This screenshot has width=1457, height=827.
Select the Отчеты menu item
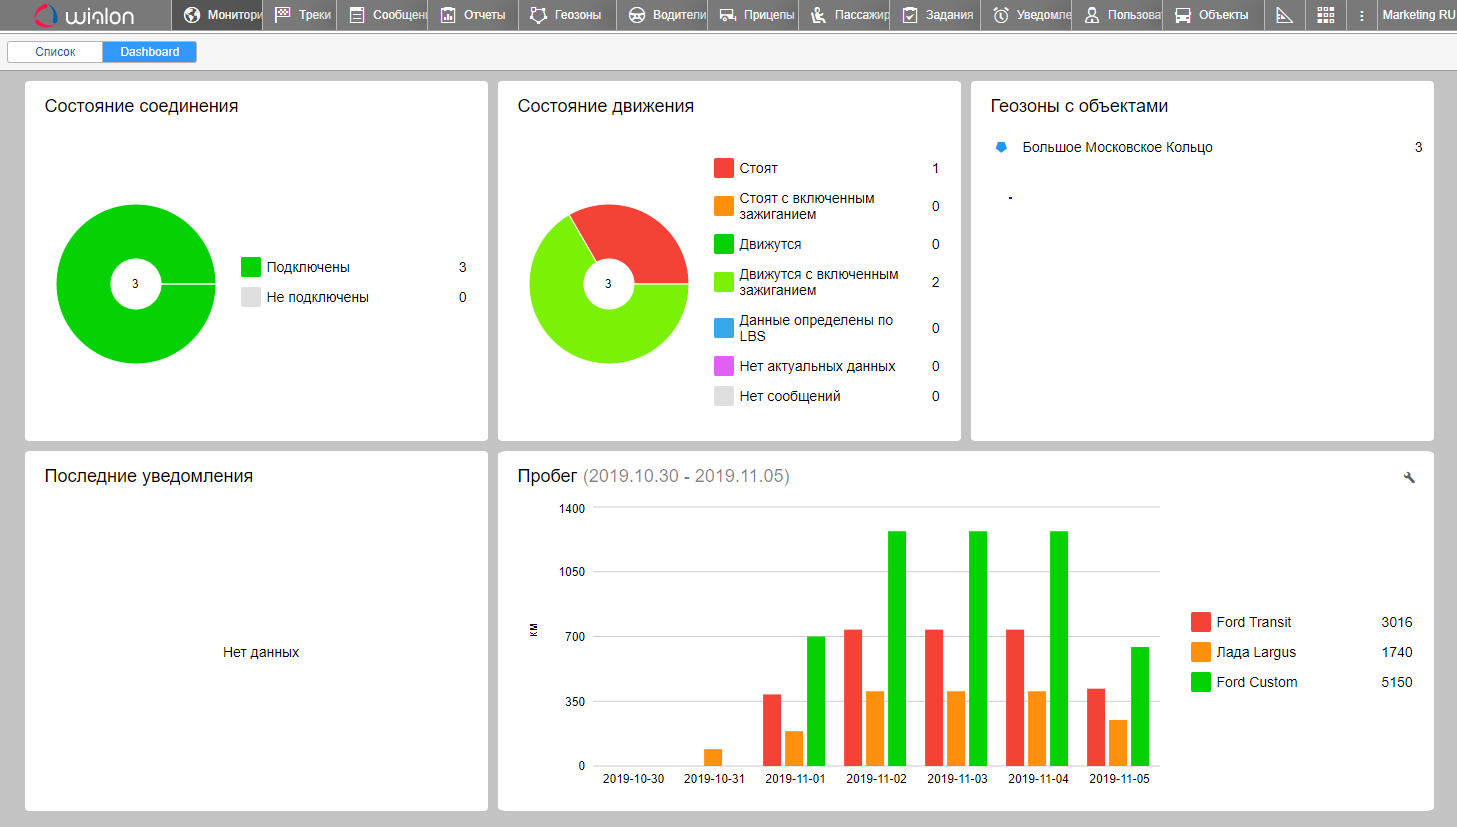pos(473,15)
